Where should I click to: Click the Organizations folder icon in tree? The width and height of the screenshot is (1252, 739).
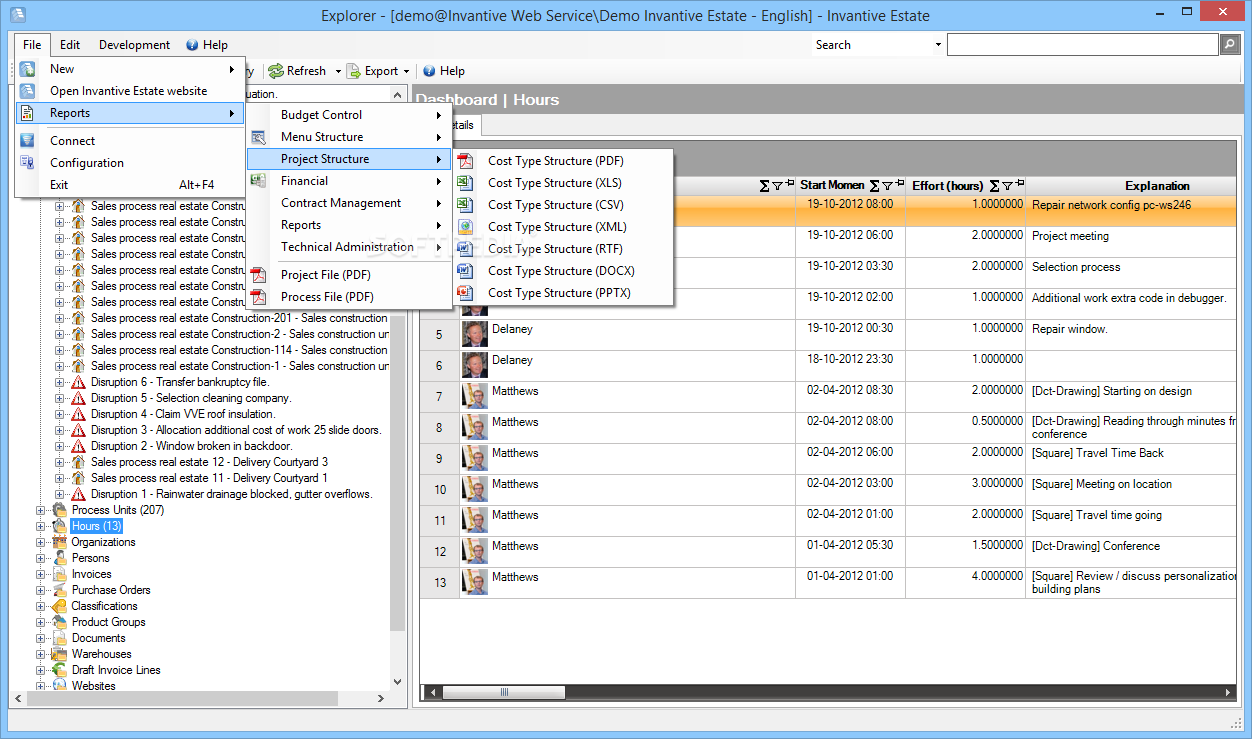tap(60, 542)
